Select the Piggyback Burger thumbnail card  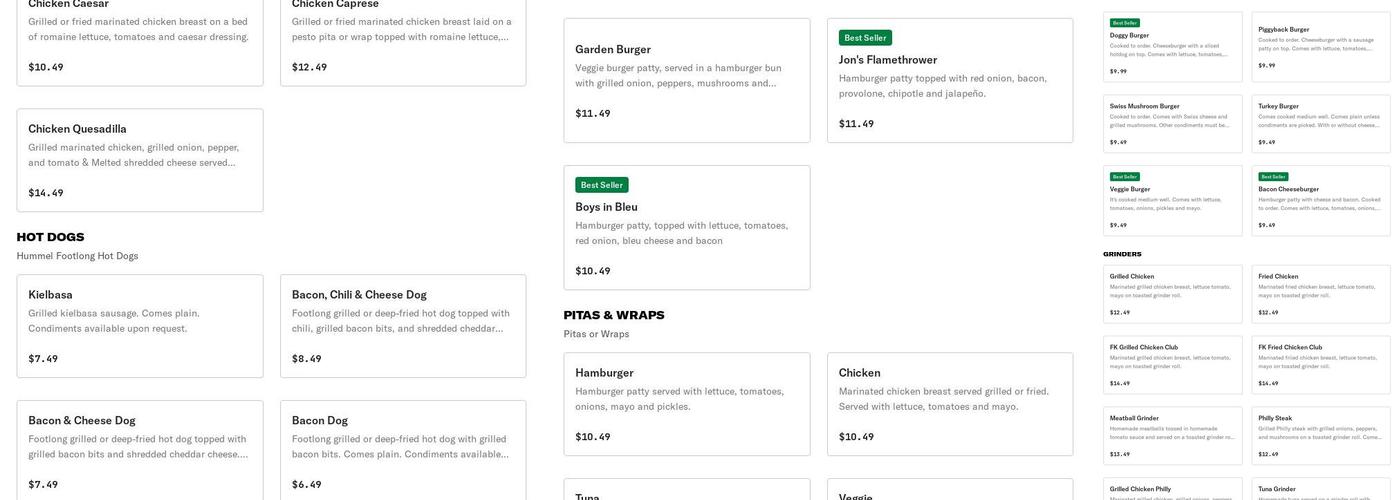point(1321,47)
